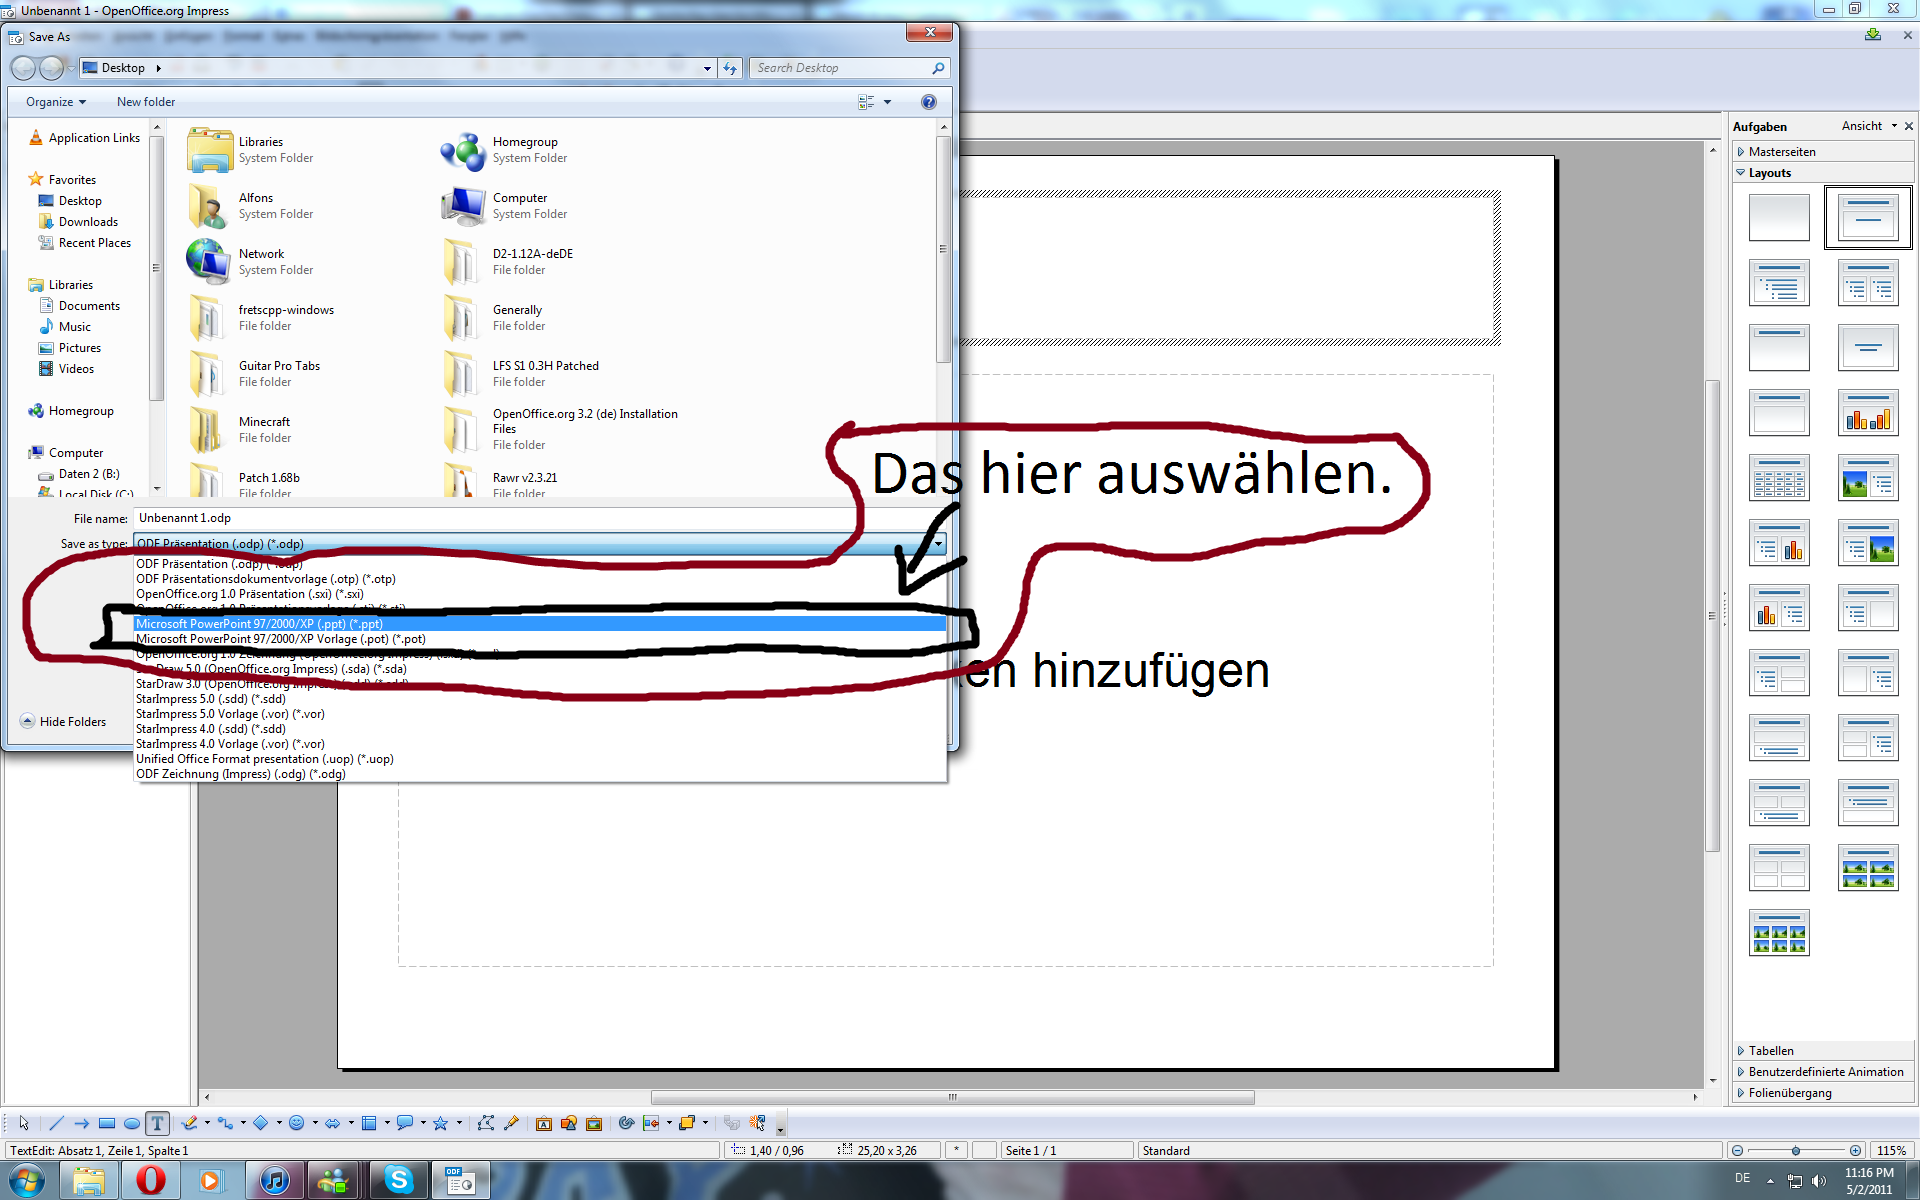
Task: Click the dialog Help question-mark icon
Action: [928, 102]
